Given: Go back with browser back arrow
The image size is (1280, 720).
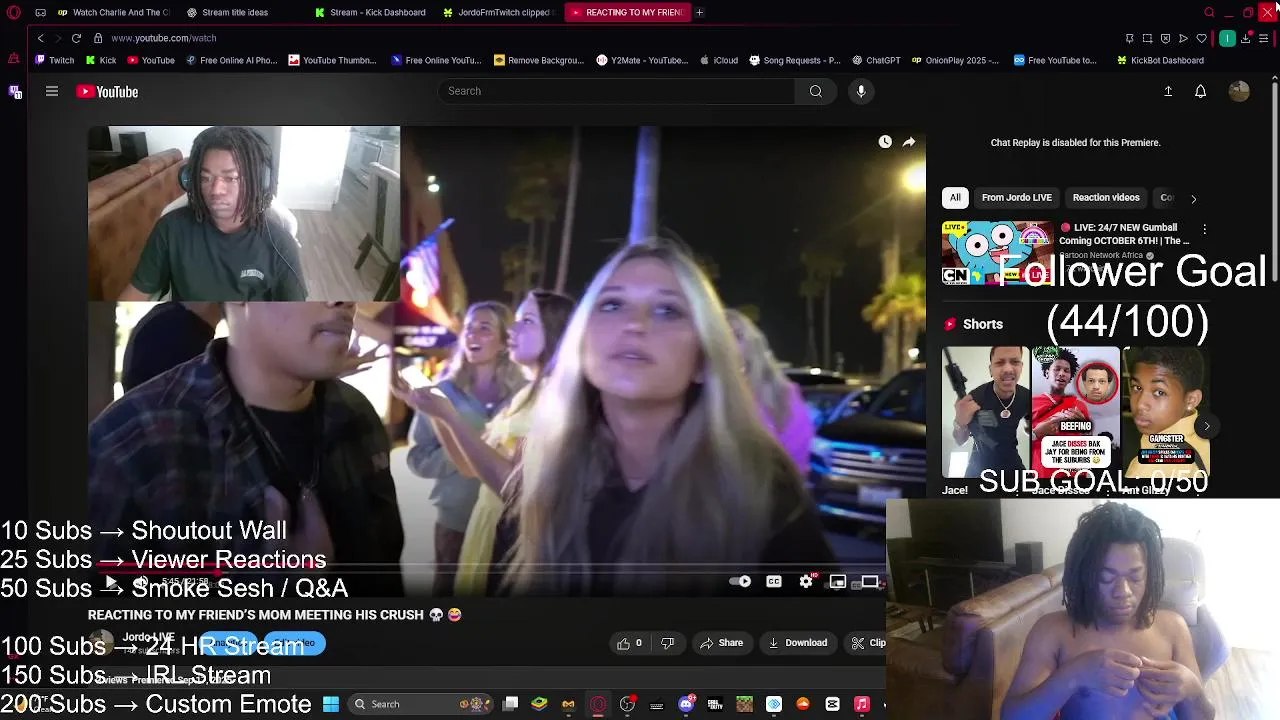Looking at the screenshot, I should [41, 38].
